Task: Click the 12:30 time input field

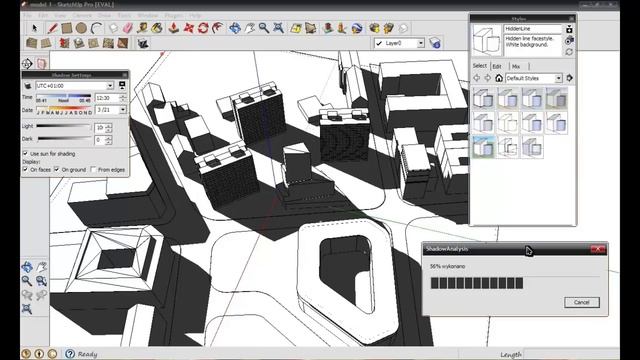Action: click(107, 98)
